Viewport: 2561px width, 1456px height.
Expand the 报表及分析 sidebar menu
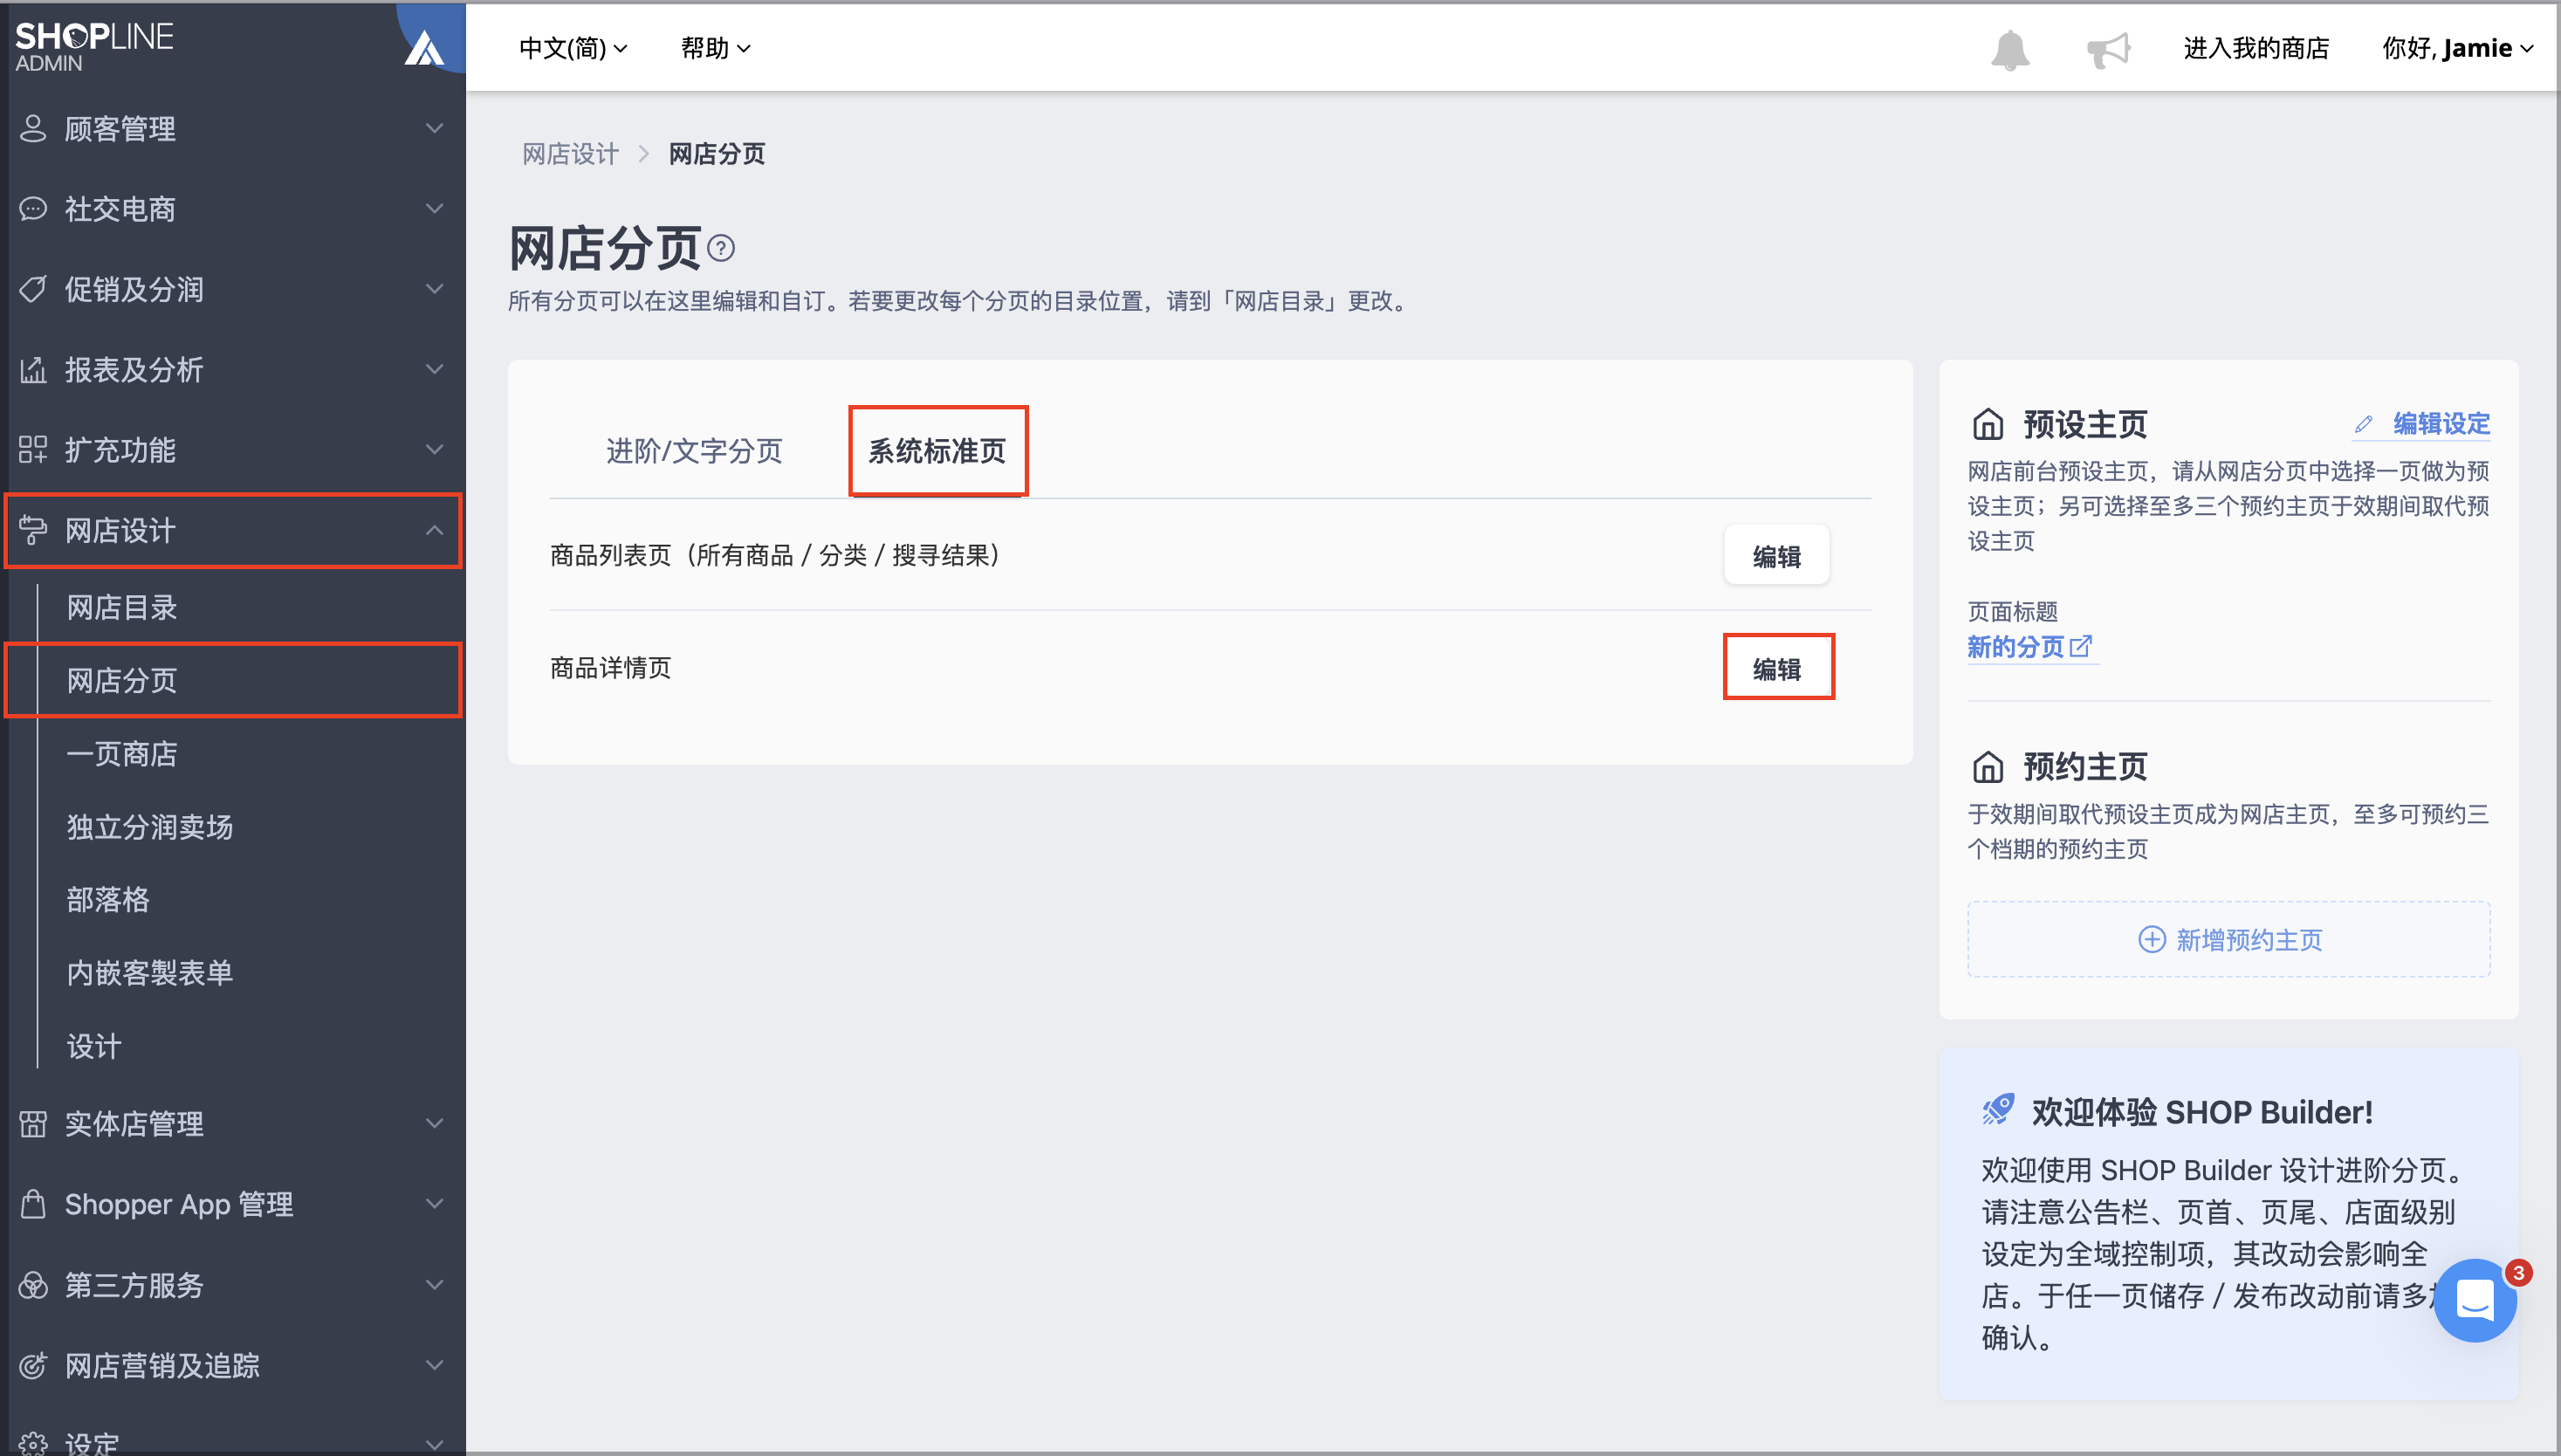(233, 370)
